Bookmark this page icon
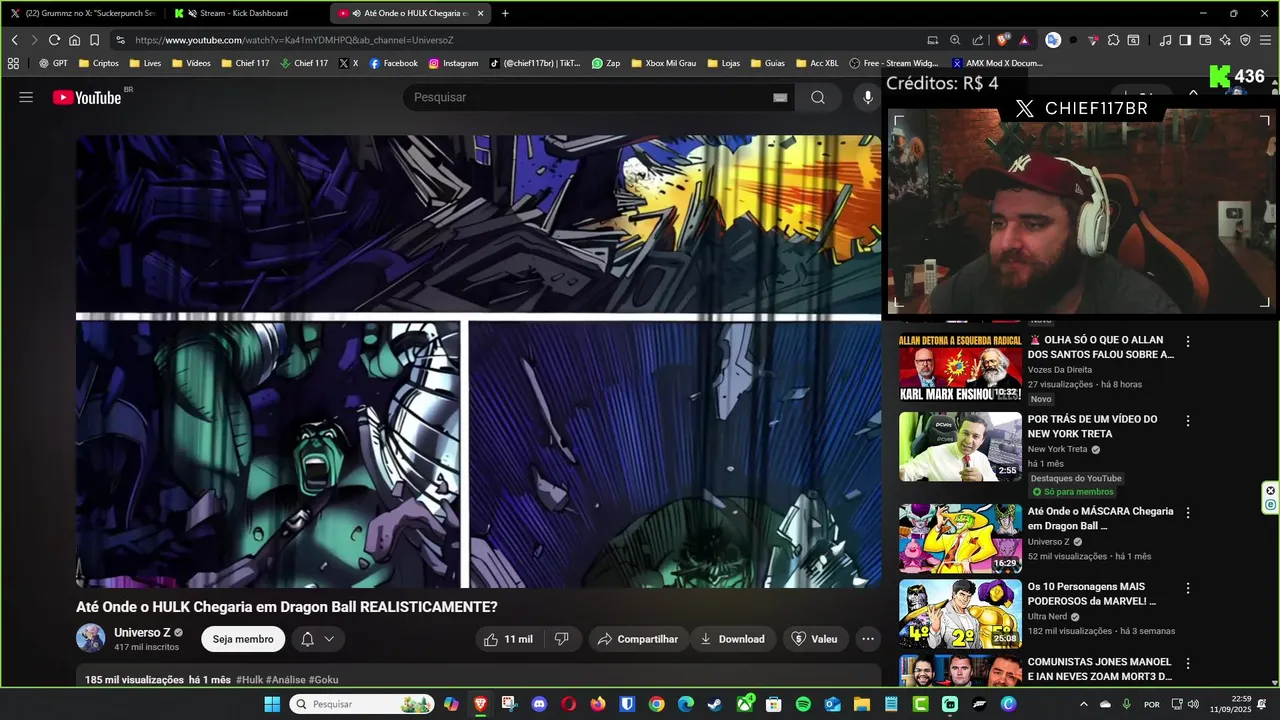This screenshot has width=1280, height=720. tap(94, 40)
